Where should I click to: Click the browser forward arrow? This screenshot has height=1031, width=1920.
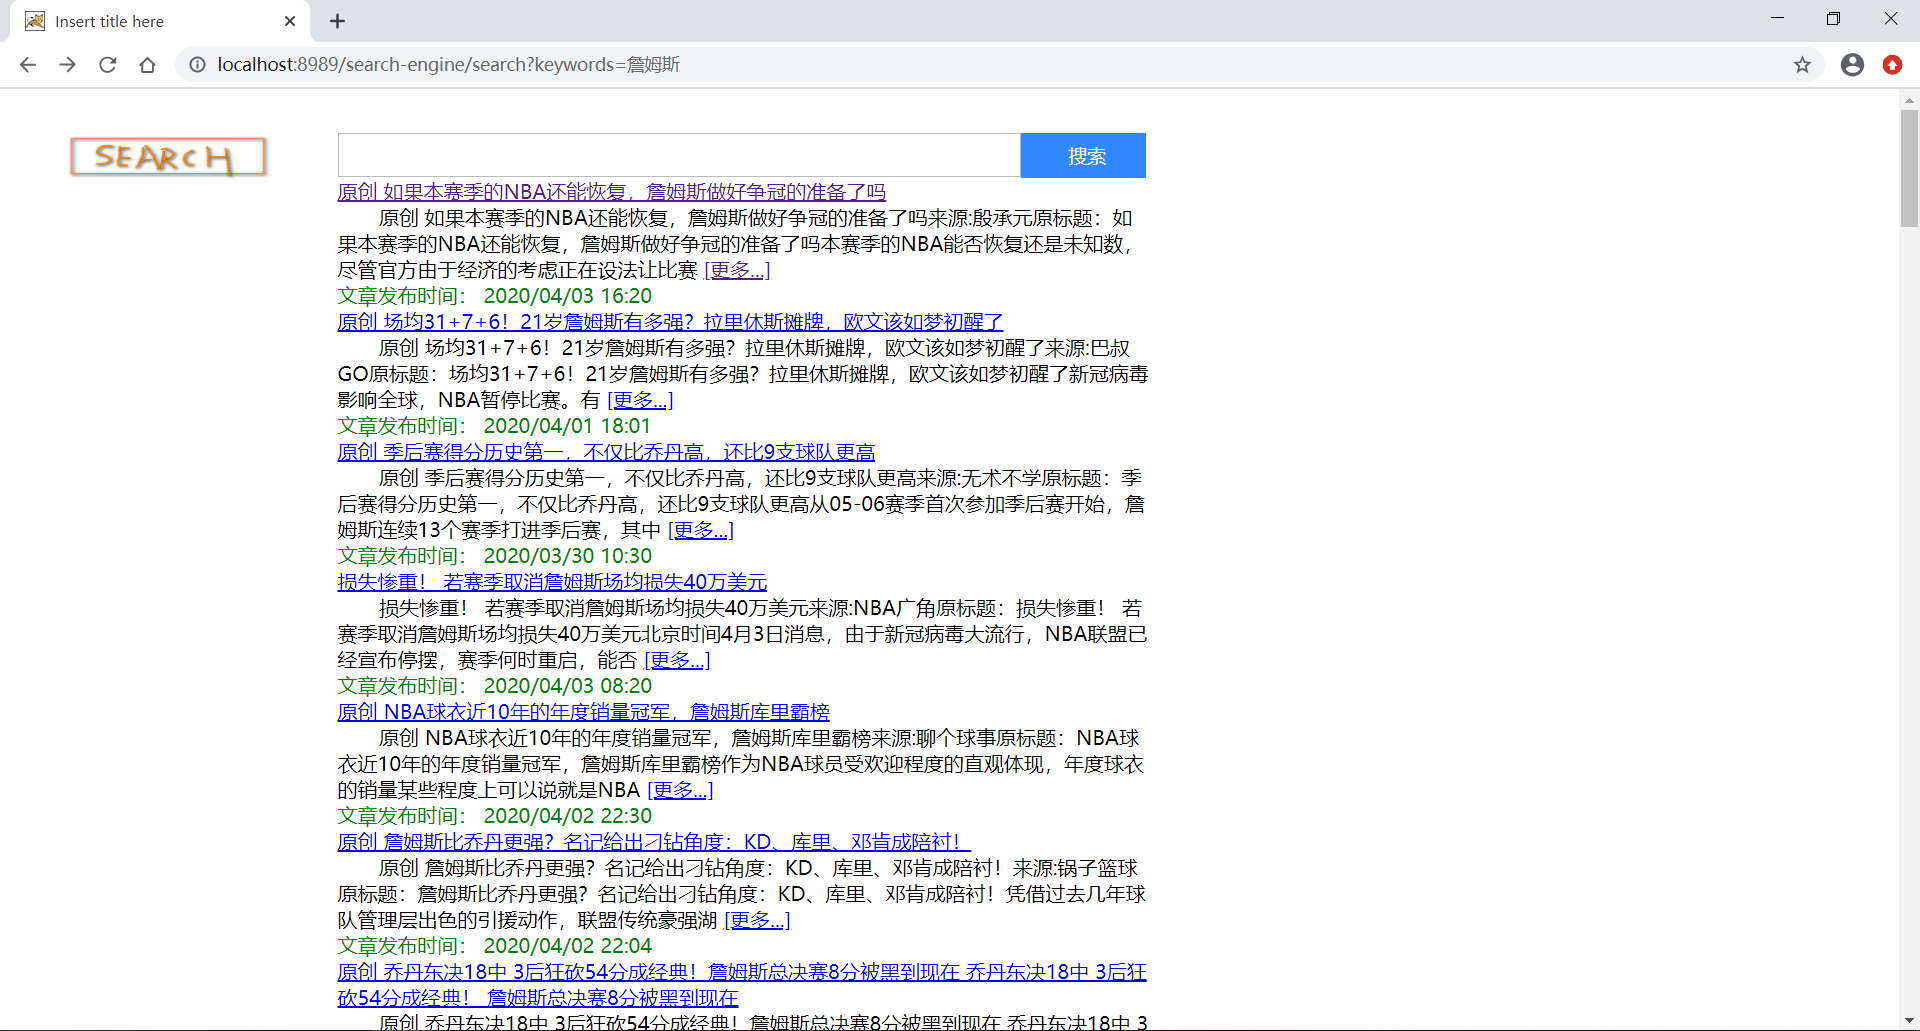point(68,65)
